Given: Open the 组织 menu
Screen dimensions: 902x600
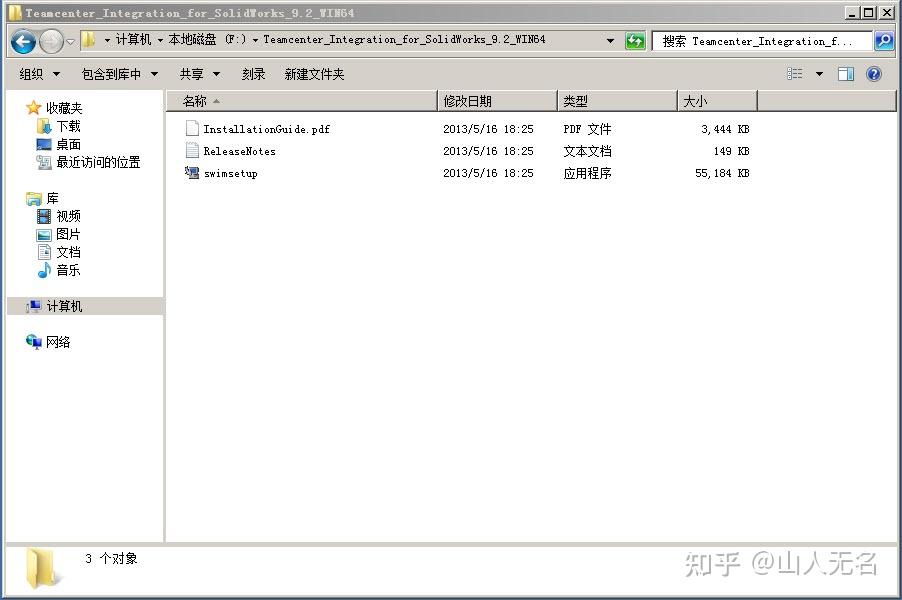Looking at the screenshot, I should [x=39, y=74].
